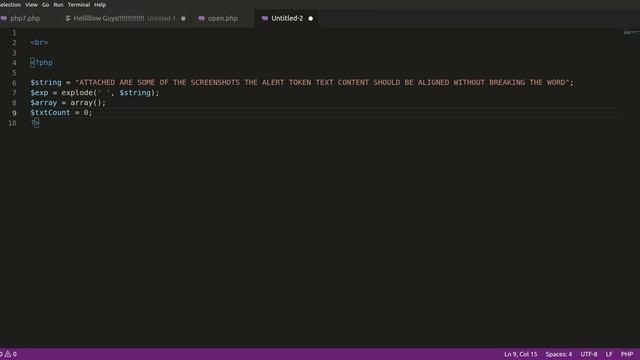Click the $string variable on line 6
This screenshot has width=640, height=360.
click(x=46, y=82)
